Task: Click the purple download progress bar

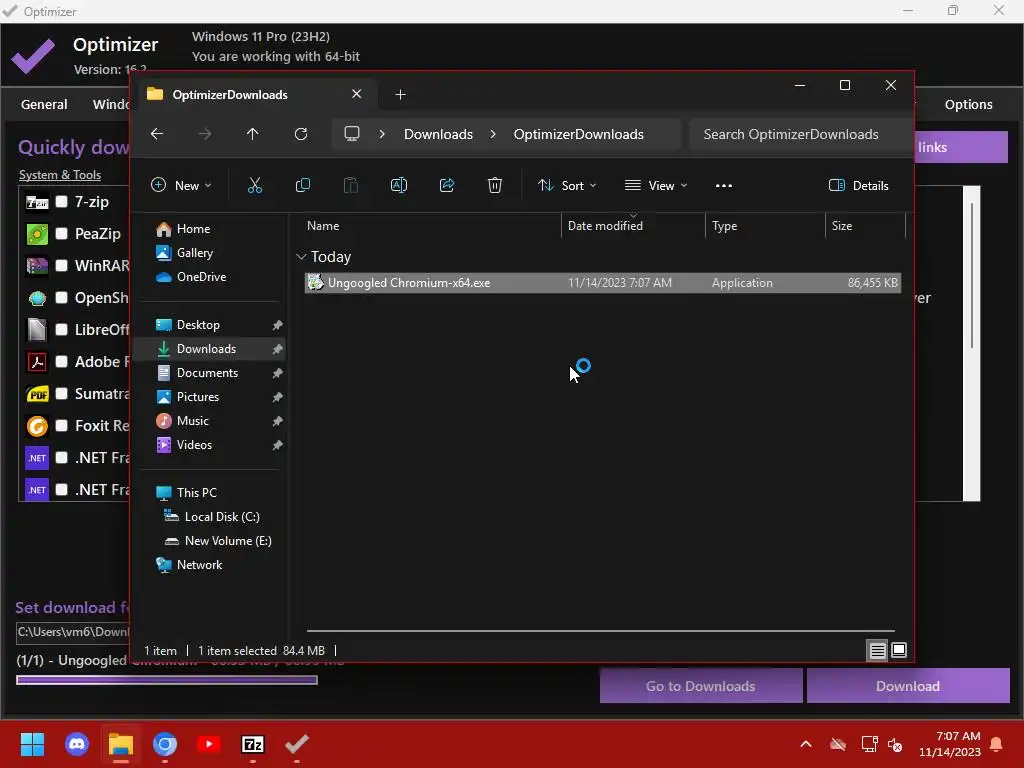Action: coord(167,680)
